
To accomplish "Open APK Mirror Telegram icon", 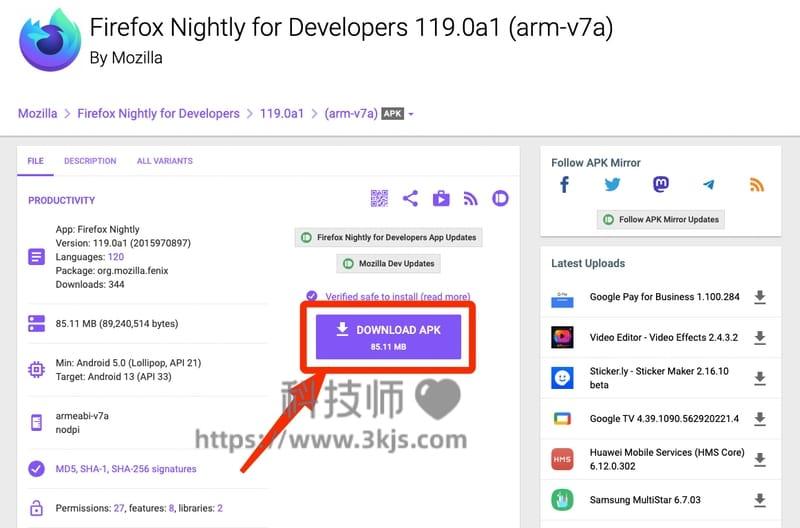I will pyautogui.click(x=709, y=185).
